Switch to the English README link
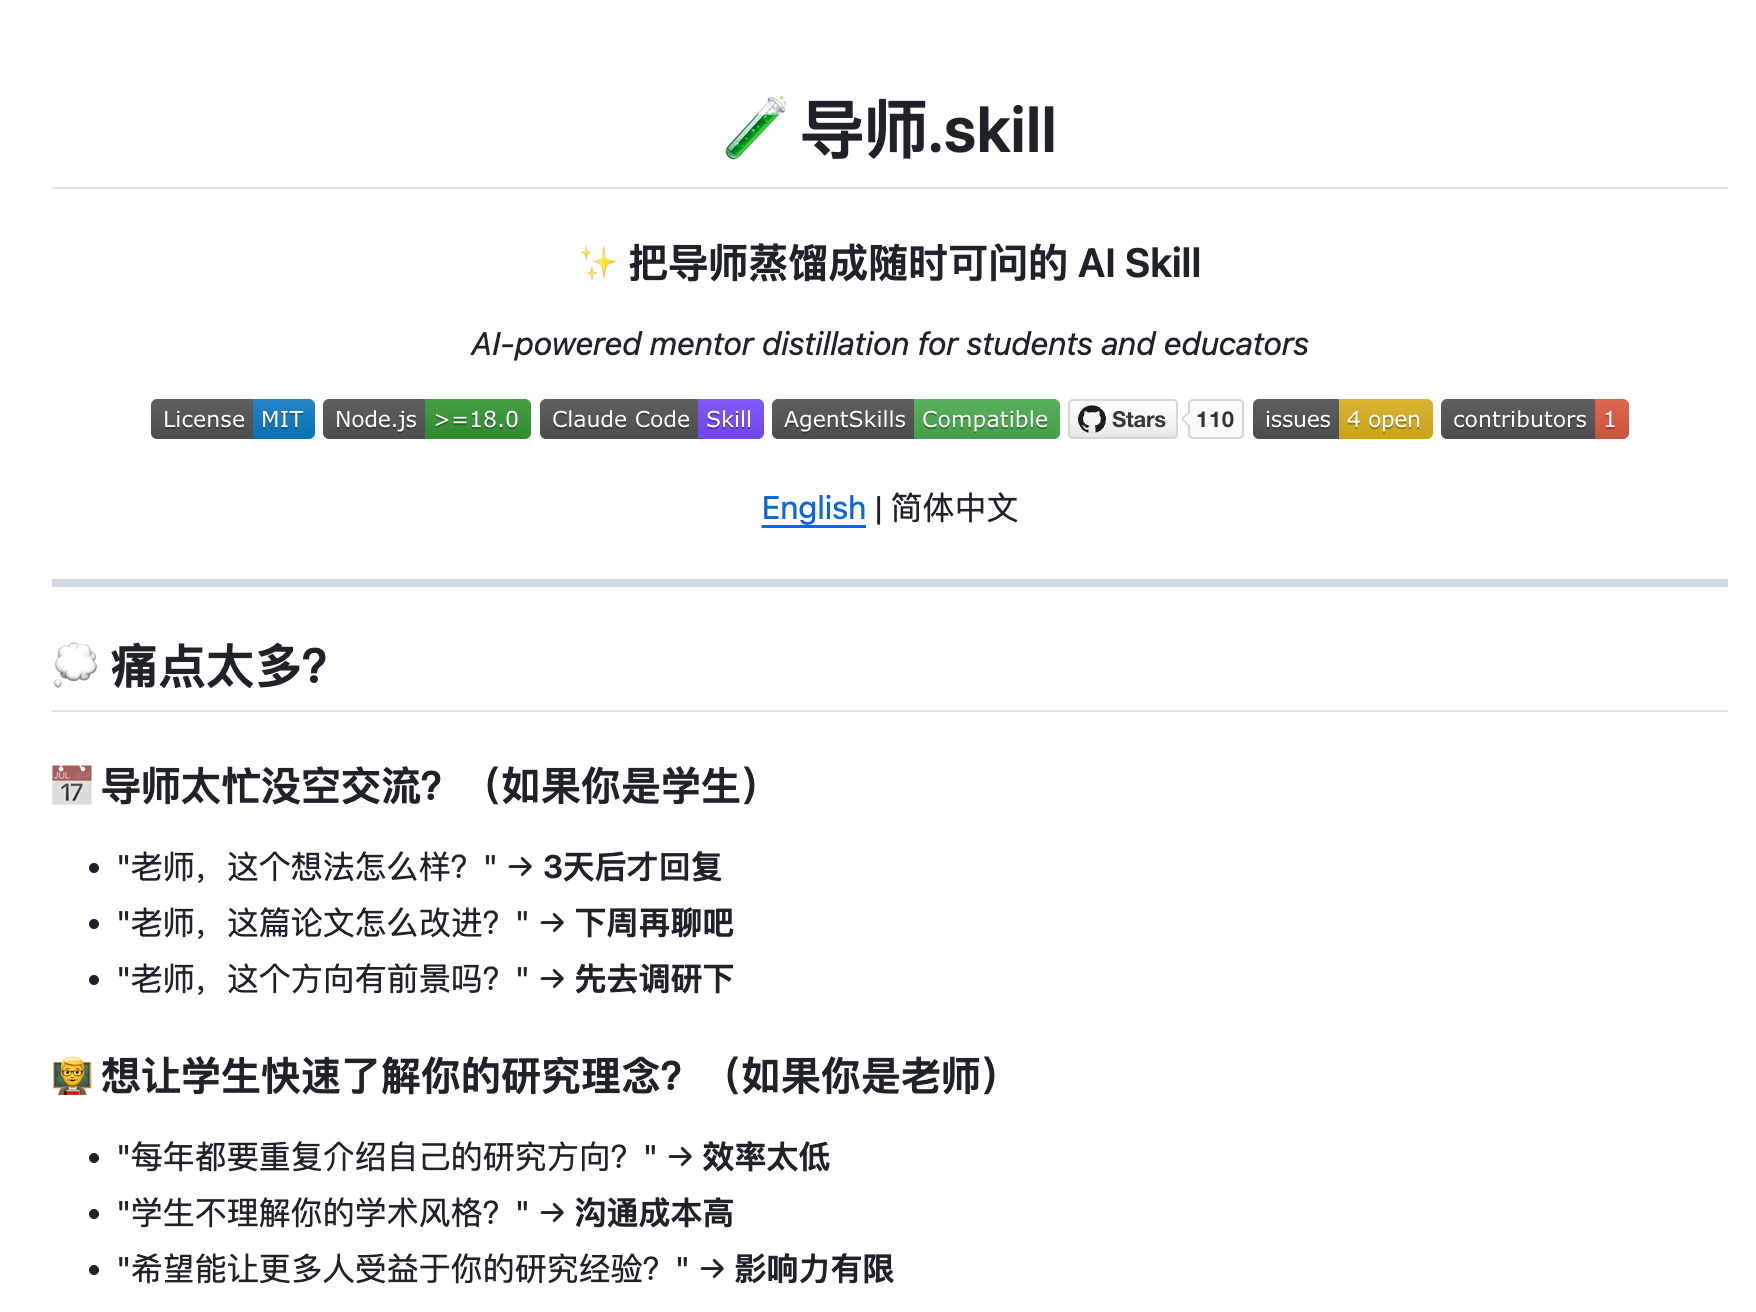 click(814, 508)
